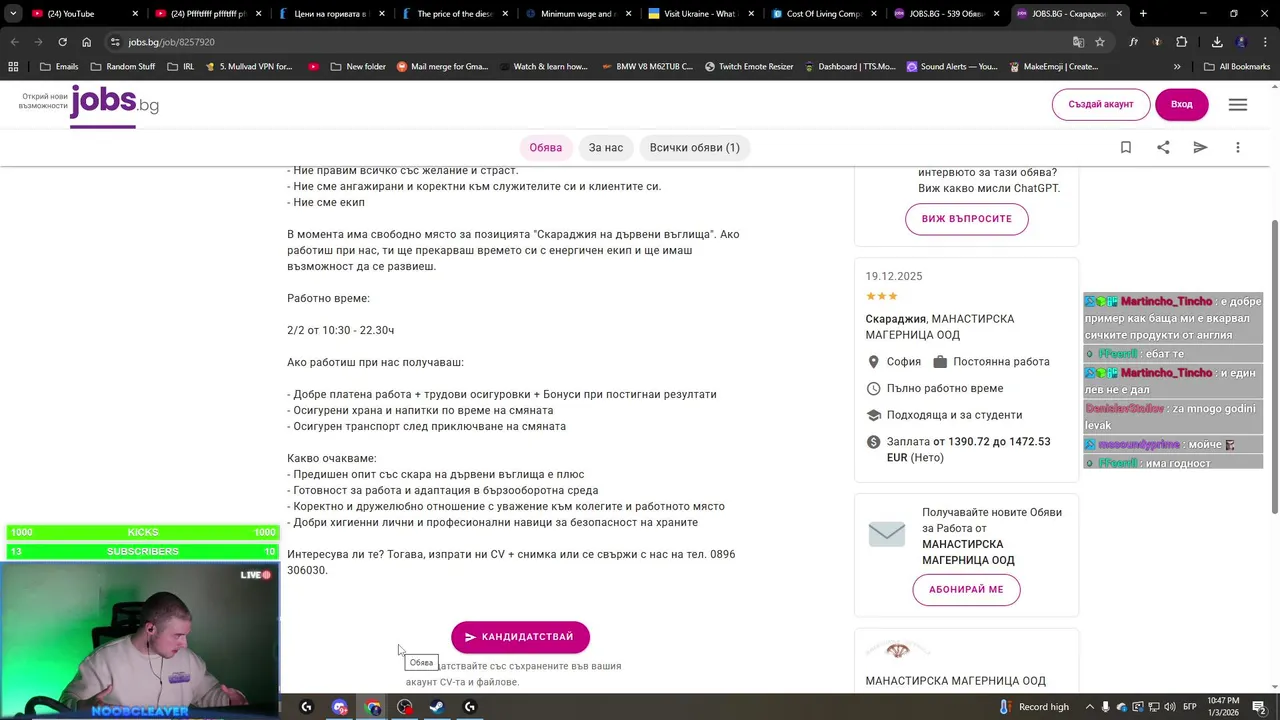Switch to Visit Ukraine tab
Screen dimensions: 1280x720
click(x=701, y=14)
